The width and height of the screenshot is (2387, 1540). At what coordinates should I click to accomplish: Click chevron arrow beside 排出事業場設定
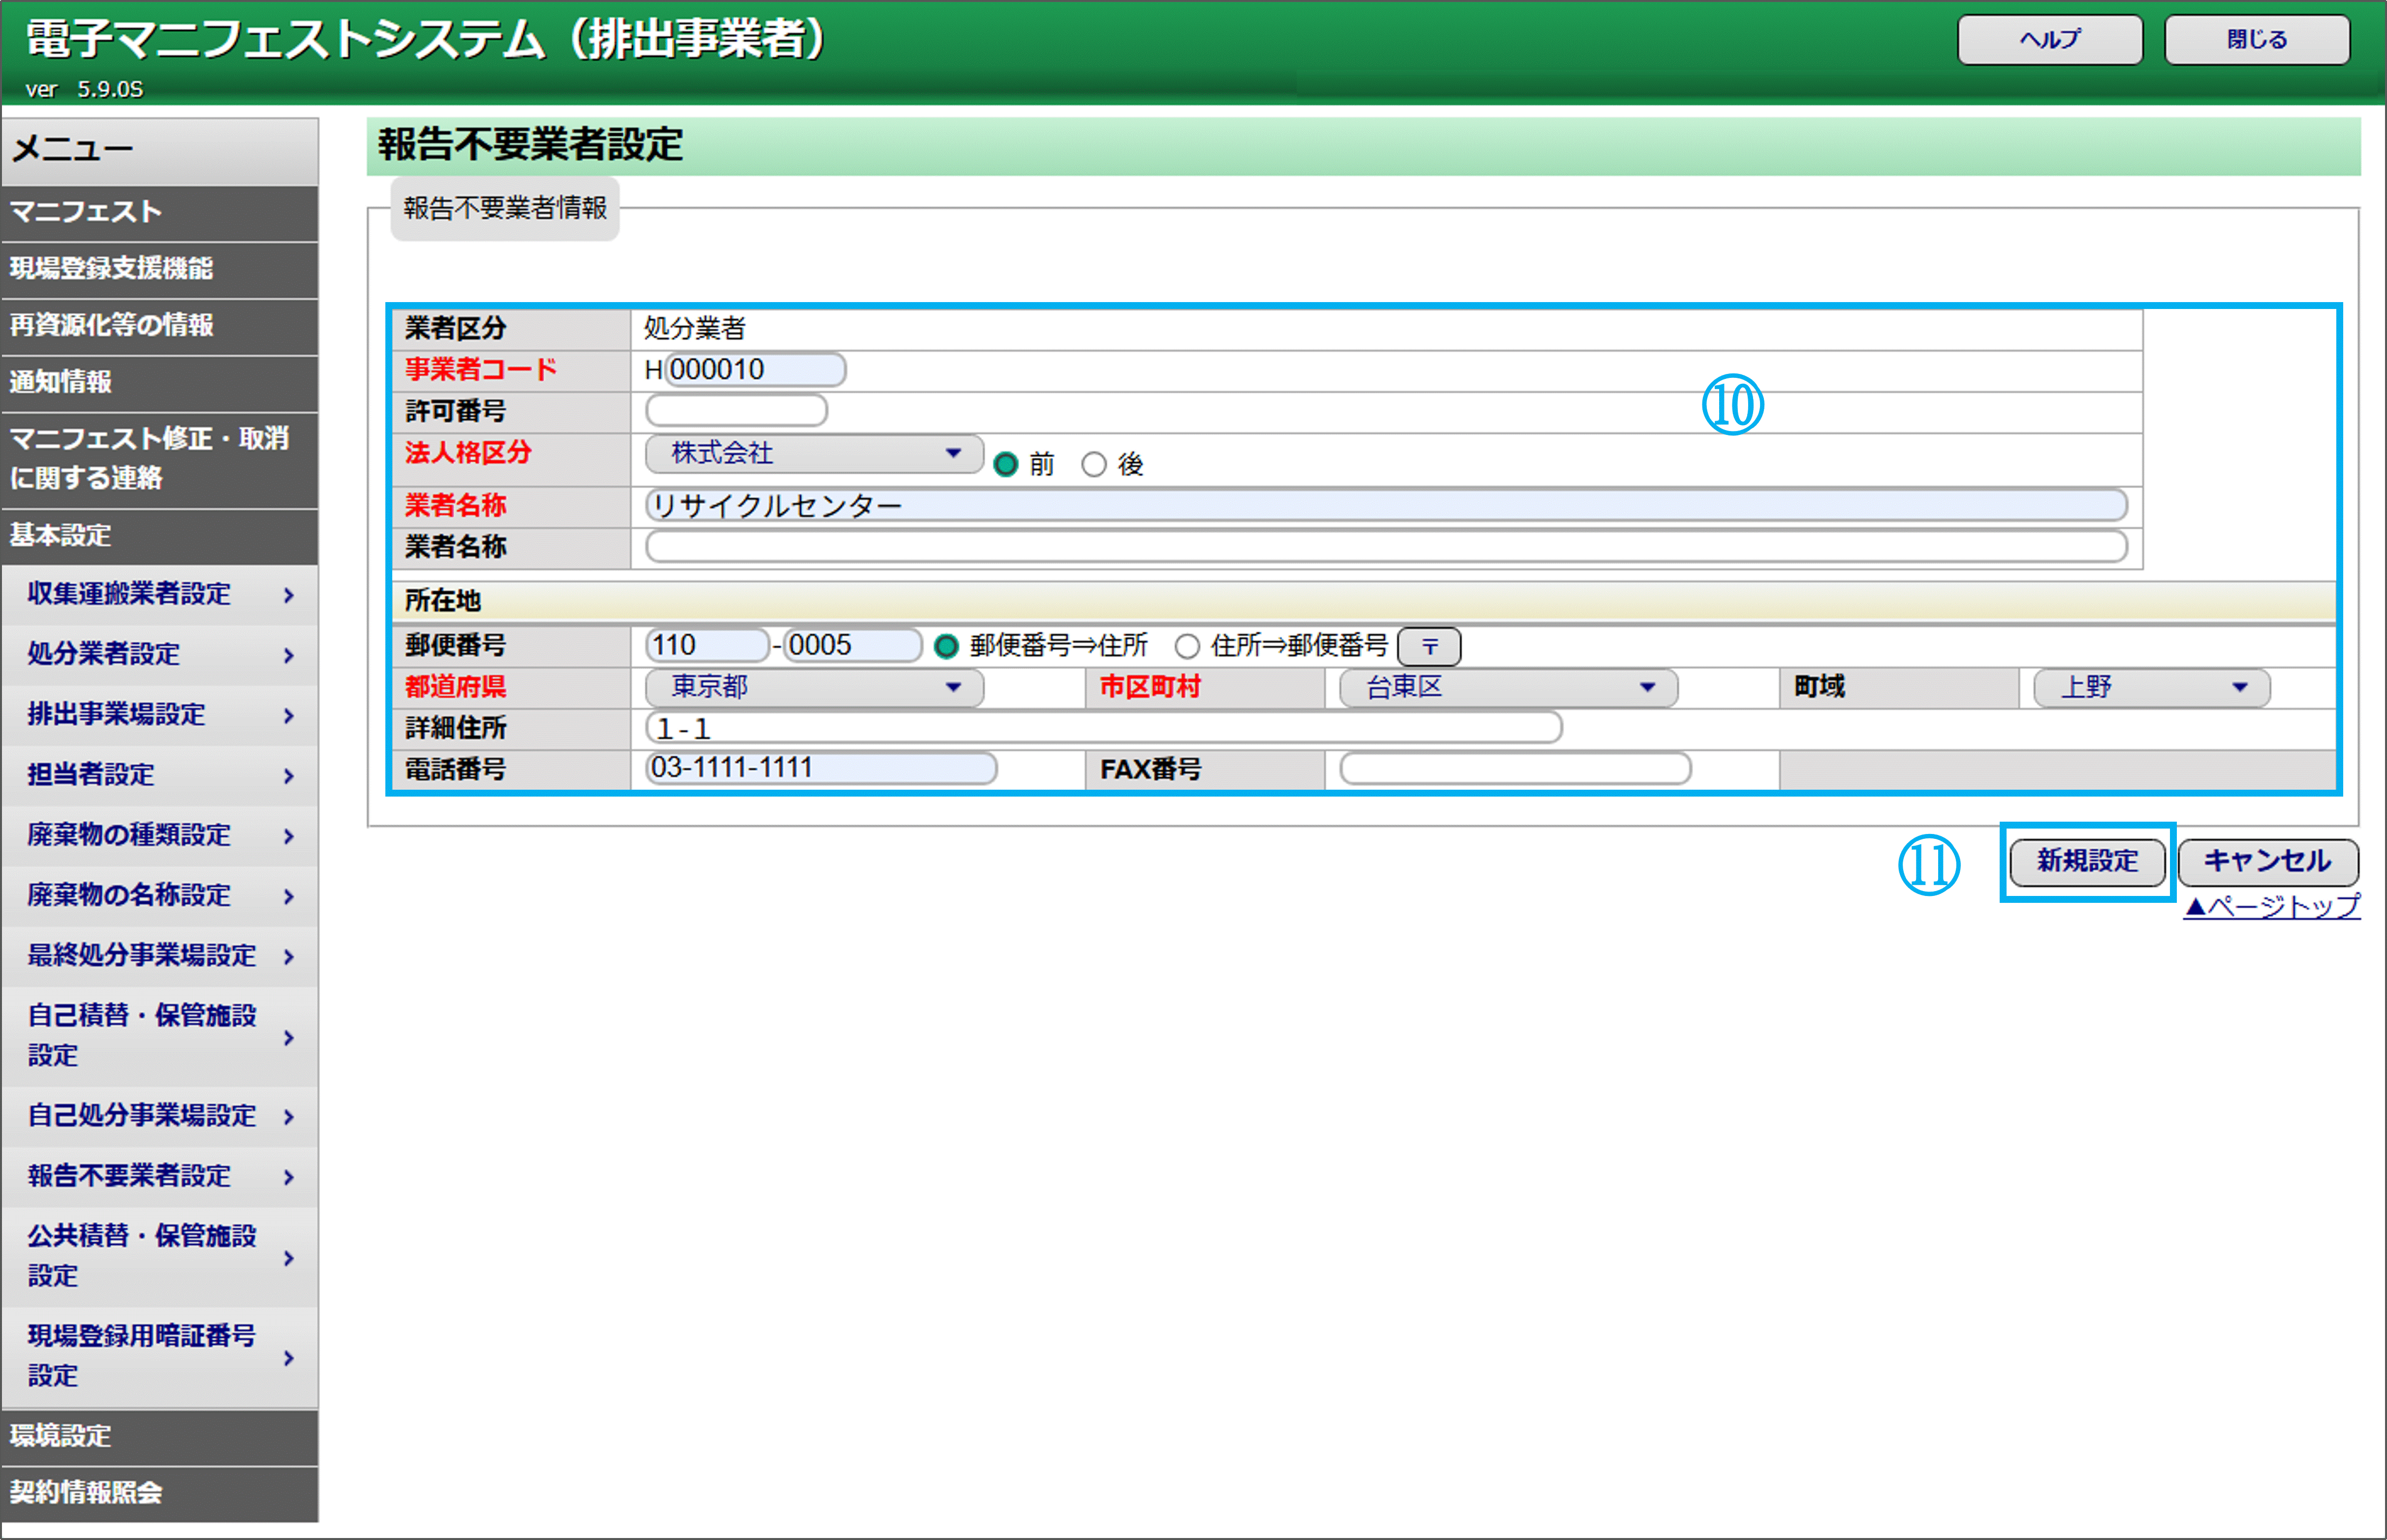click(x=289, y=716)
